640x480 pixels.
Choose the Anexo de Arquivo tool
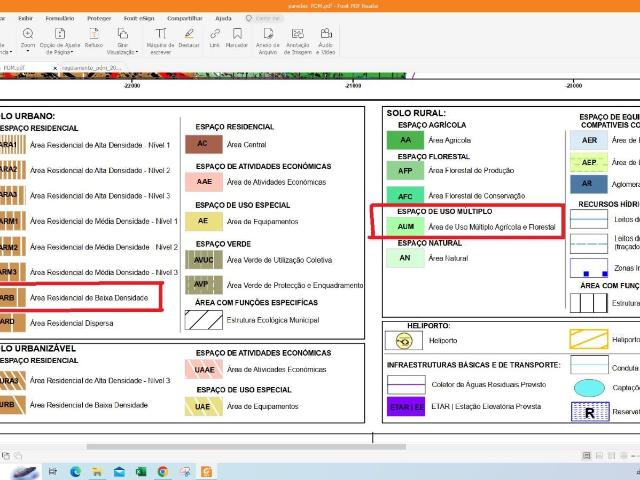[267, 39]
